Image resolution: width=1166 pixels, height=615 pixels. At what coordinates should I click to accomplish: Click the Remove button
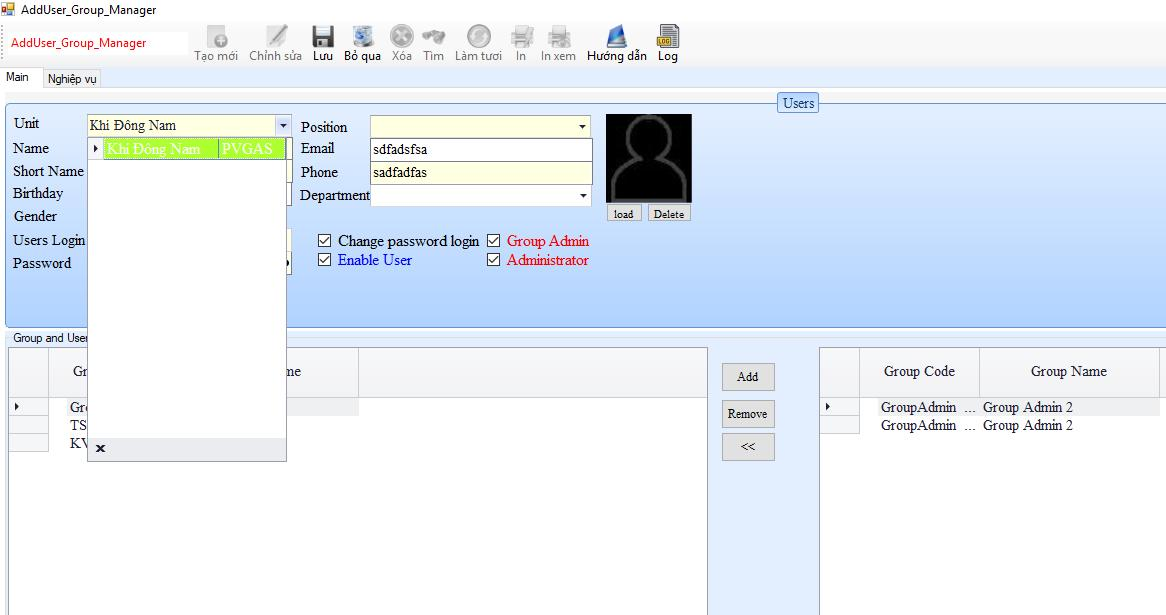(748, 414)
